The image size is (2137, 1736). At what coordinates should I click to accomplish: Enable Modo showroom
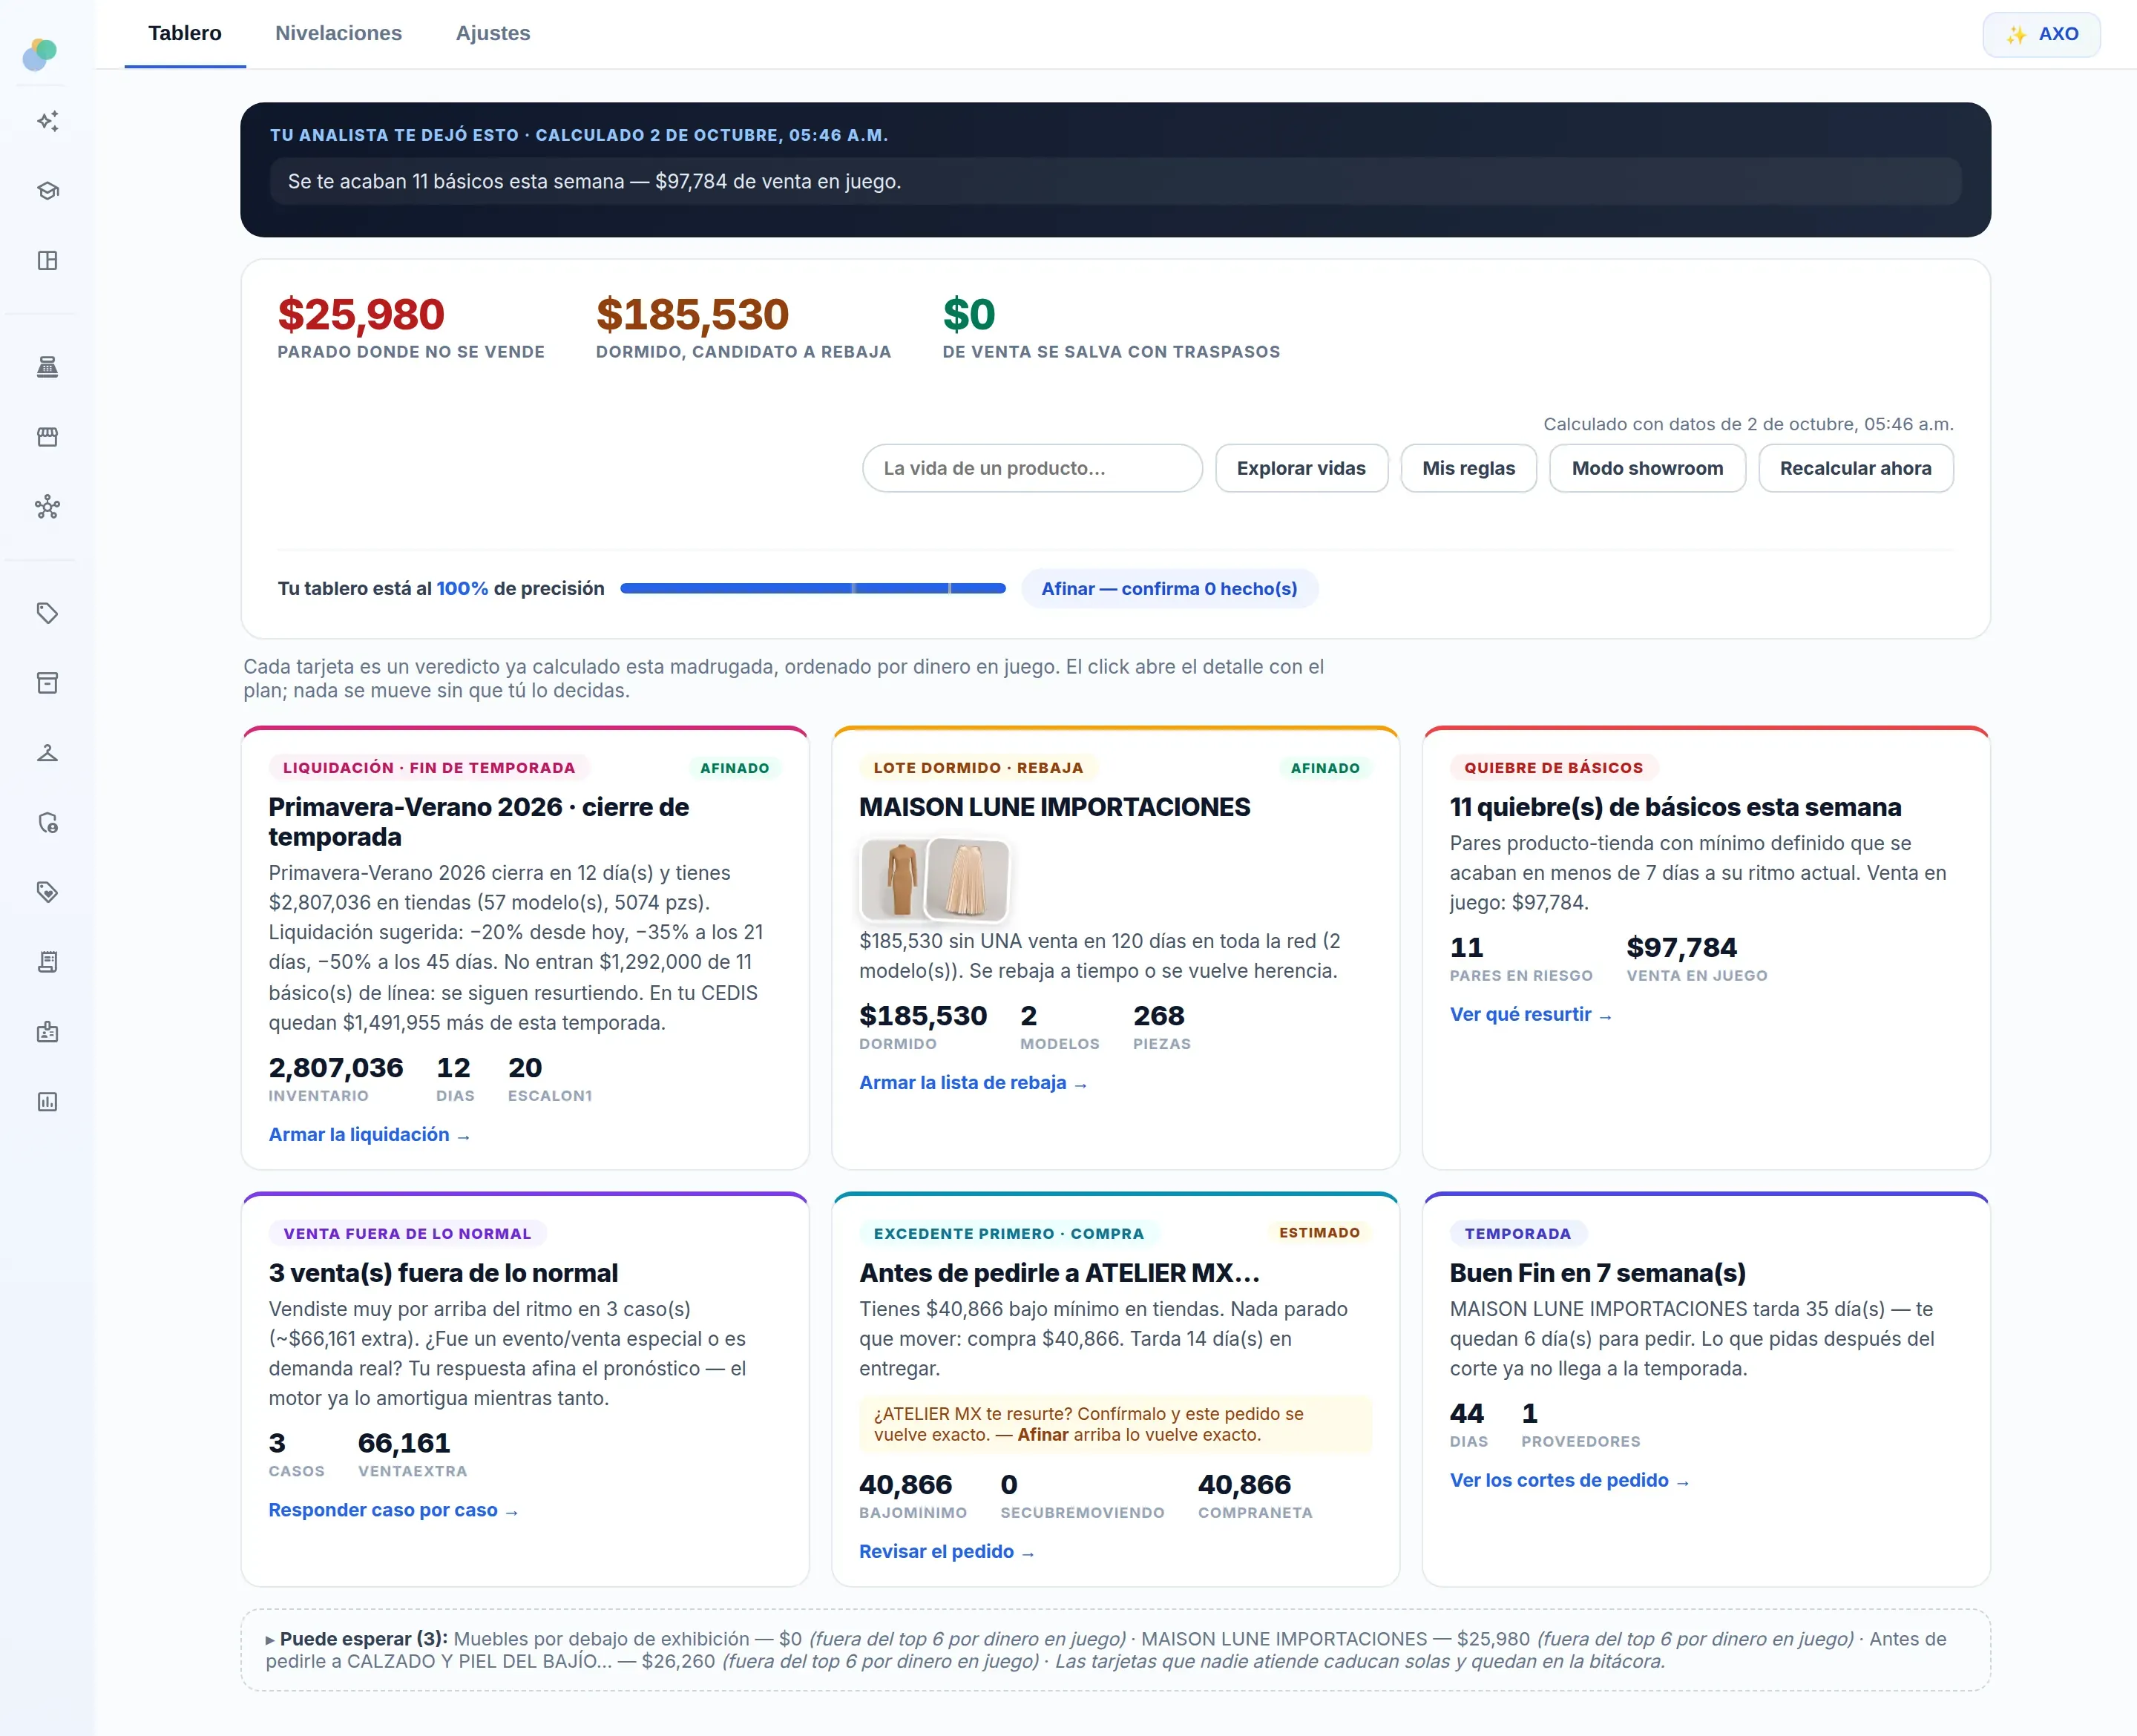click(x=1647, y=468)
